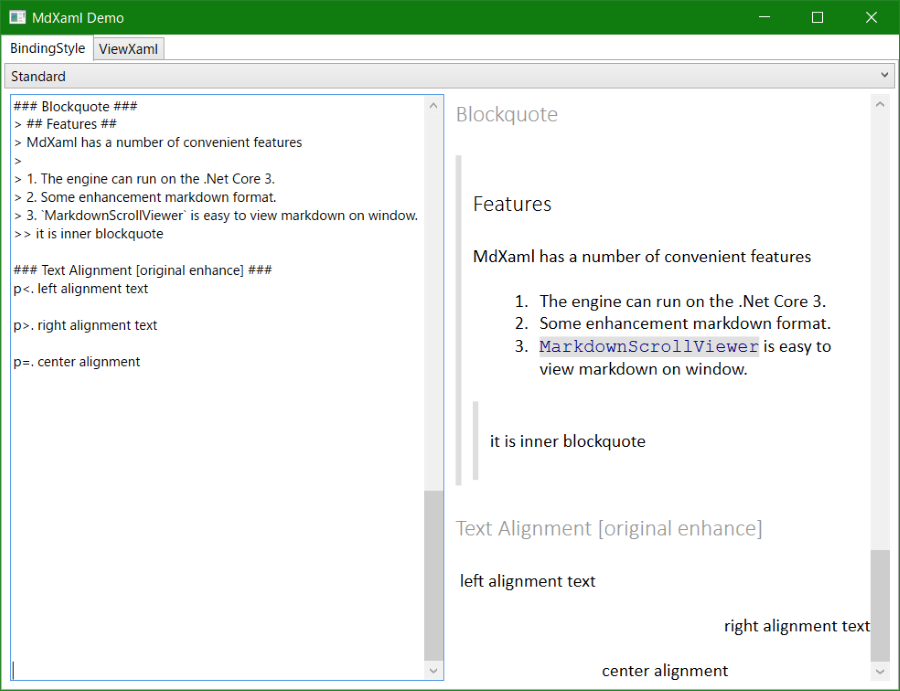Screen dimensions: 900x691
Task: Close the MdXaml Demo window
Action: tap(871, 17)
